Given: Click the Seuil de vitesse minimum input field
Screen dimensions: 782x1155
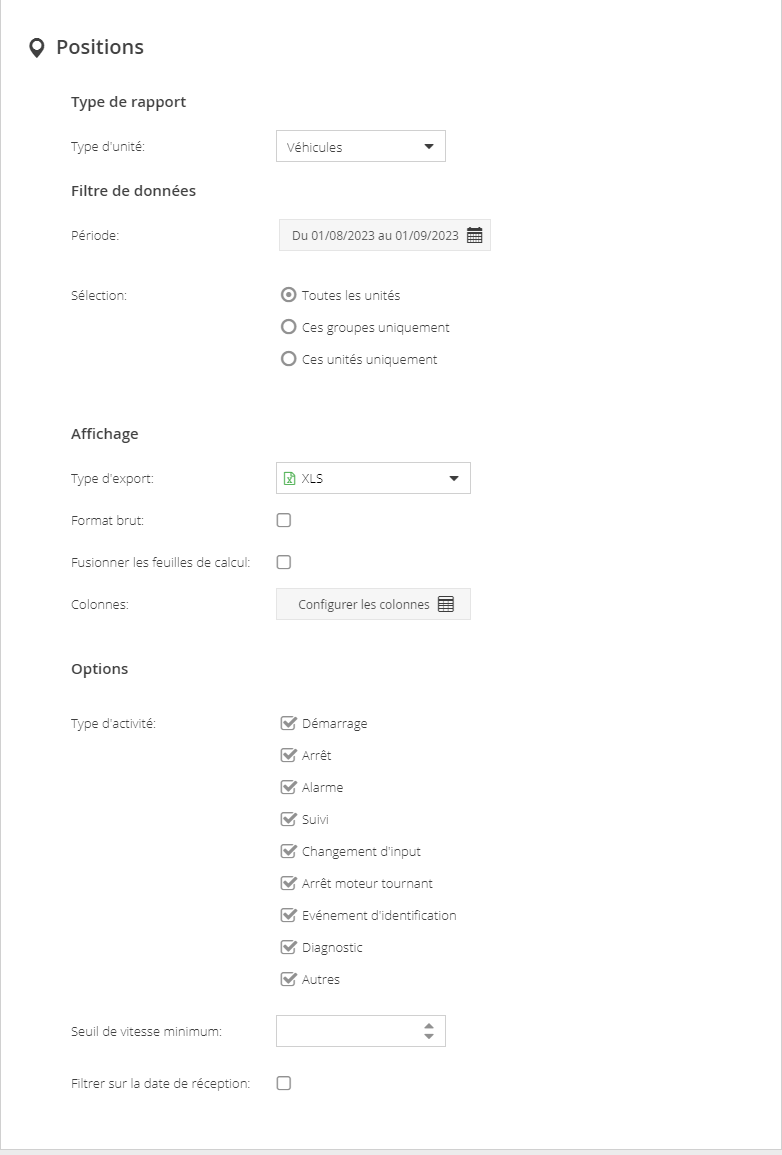Looking at the screenshot, I should pyautogui.click(x=361, y=1031).
